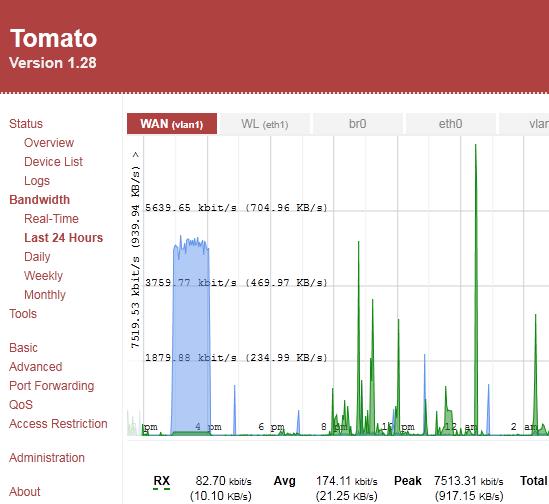
Task: Click the RX value 82.70 kbit/s
Action: [223, 481]
